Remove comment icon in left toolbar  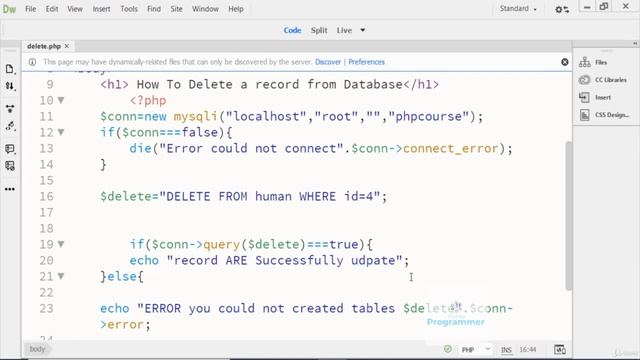coord(10,166)
